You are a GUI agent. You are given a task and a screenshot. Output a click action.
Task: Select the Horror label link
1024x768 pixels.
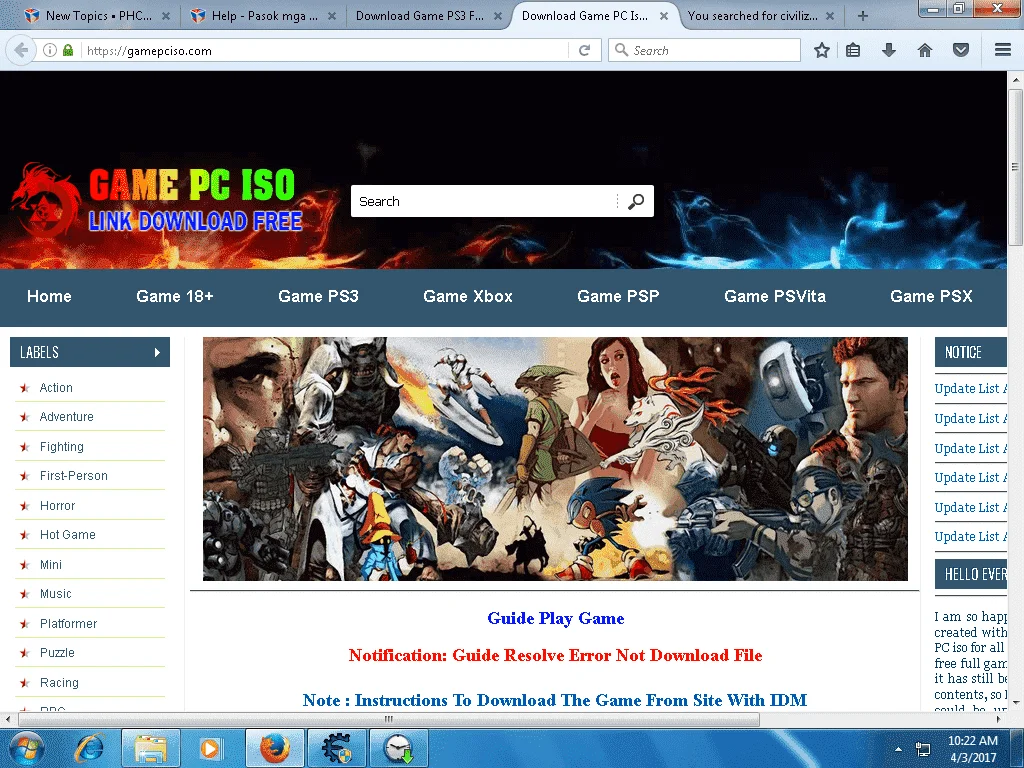tap(57, 505)
